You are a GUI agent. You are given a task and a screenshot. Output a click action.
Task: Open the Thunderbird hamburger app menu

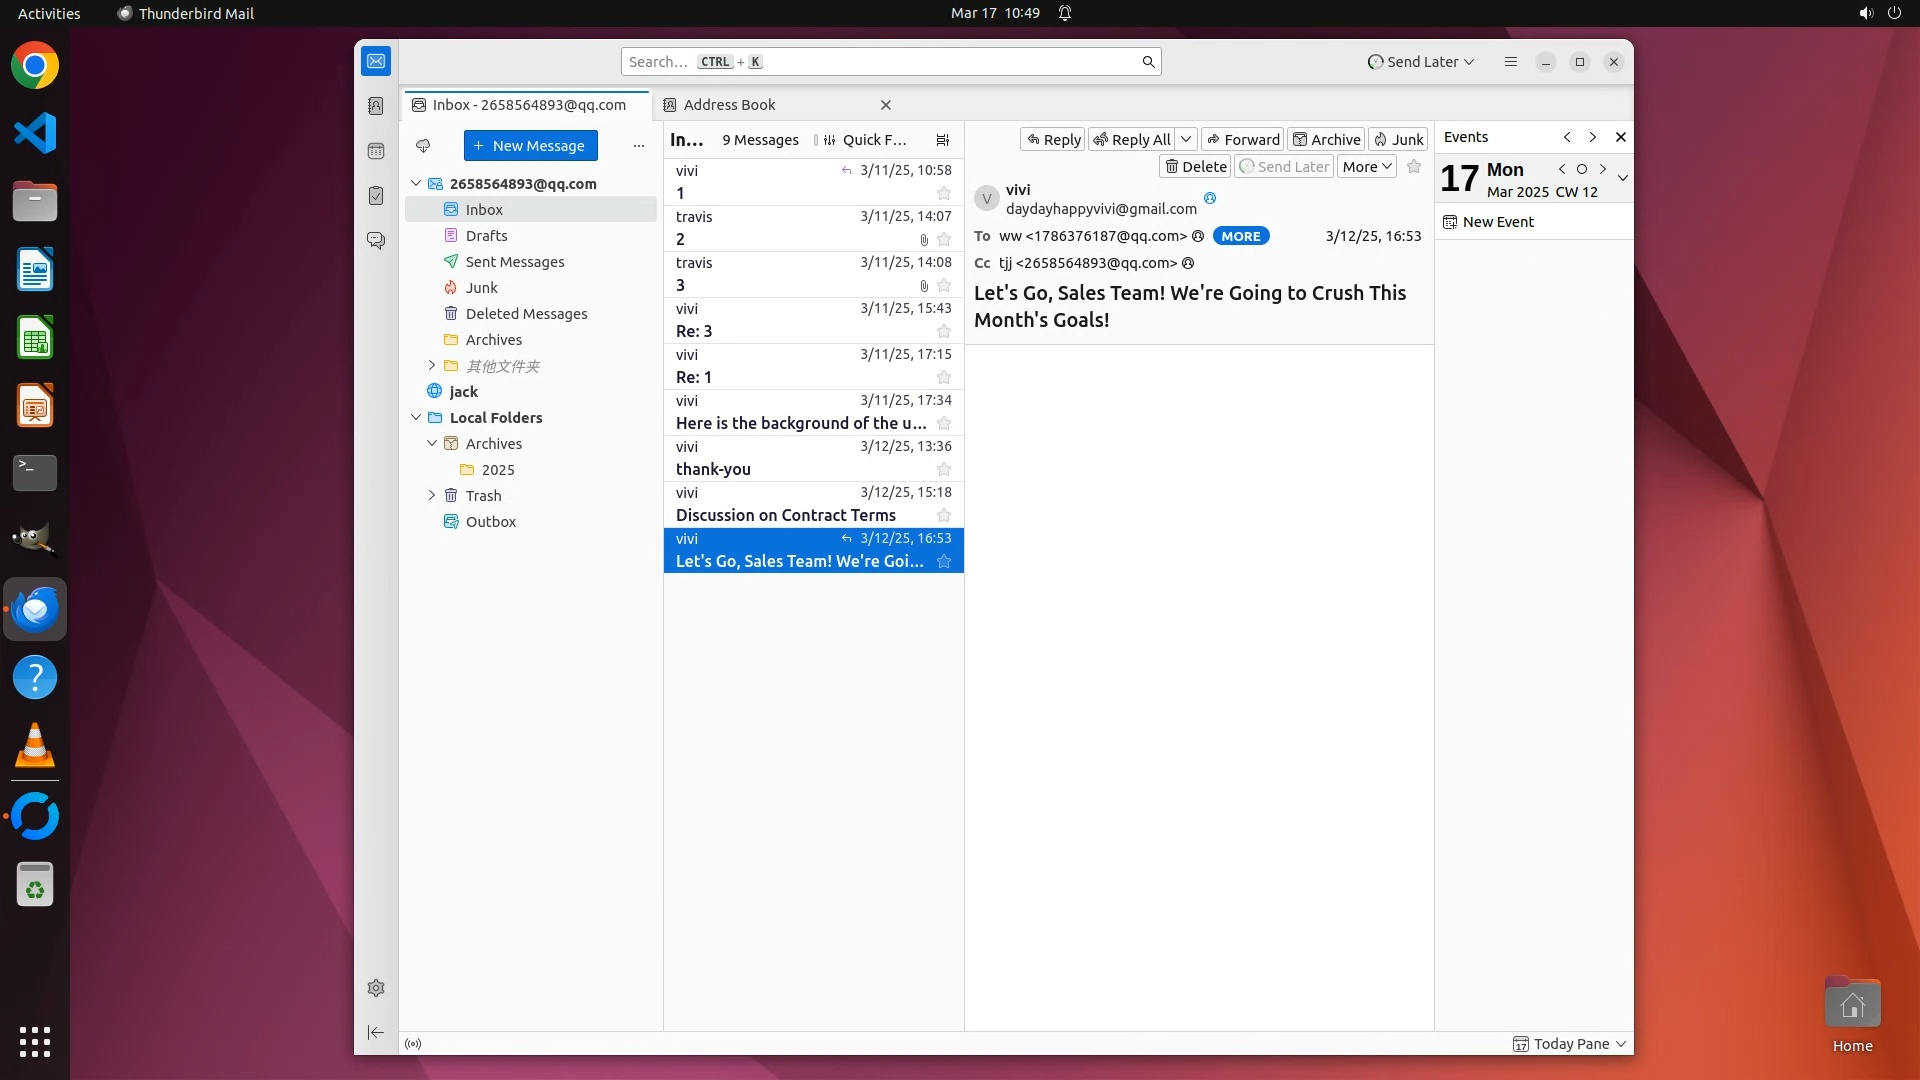[x=1510, y=62]
